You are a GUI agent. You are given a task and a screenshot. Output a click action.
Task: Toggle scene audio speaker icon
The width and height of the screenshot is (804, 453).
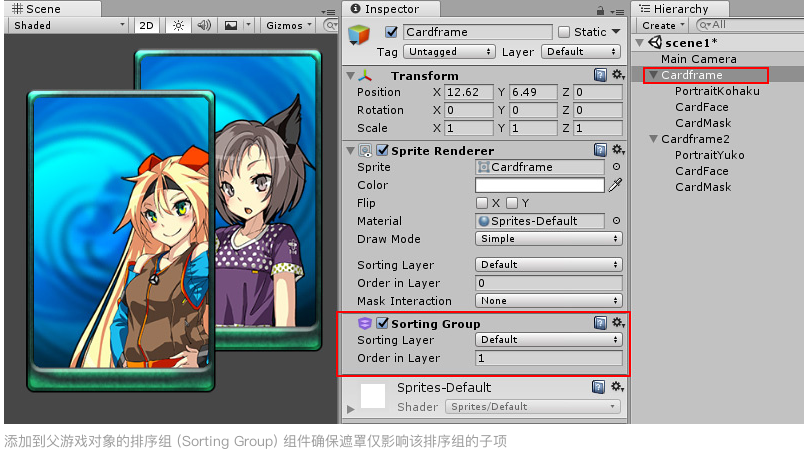point(204,25)
